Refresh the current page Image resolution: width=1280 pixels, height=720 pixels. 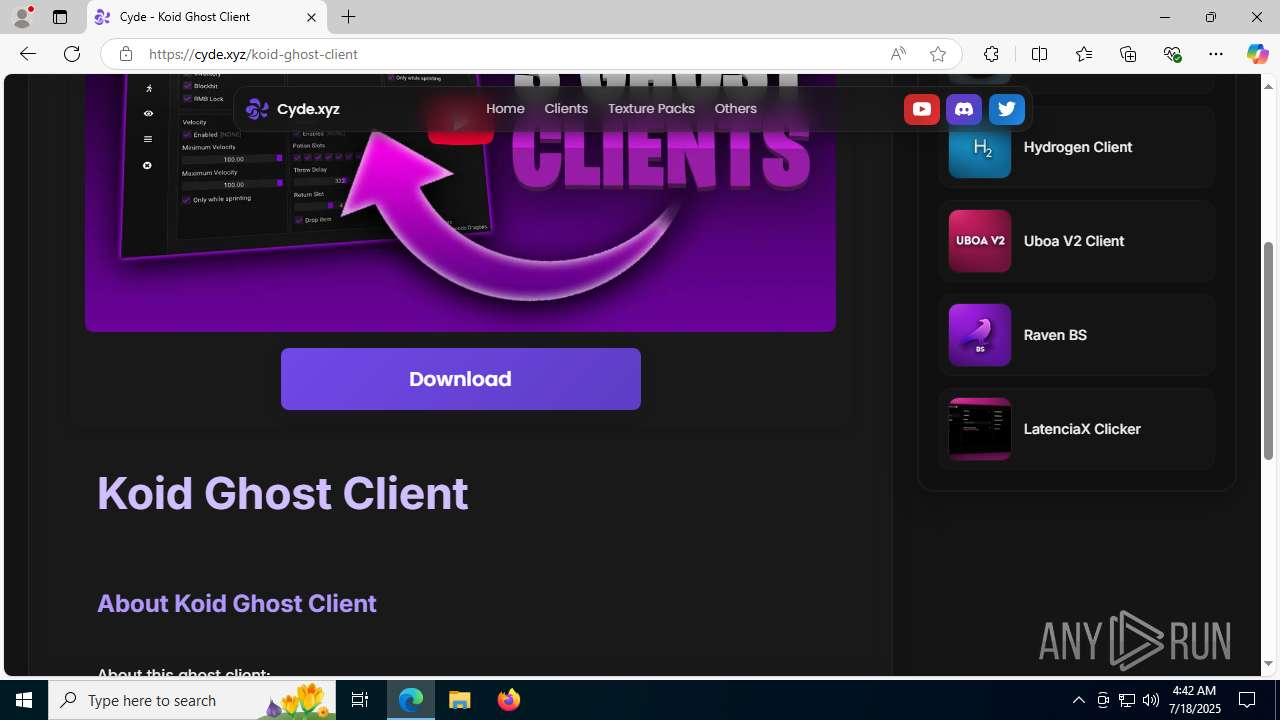point(72,54)
